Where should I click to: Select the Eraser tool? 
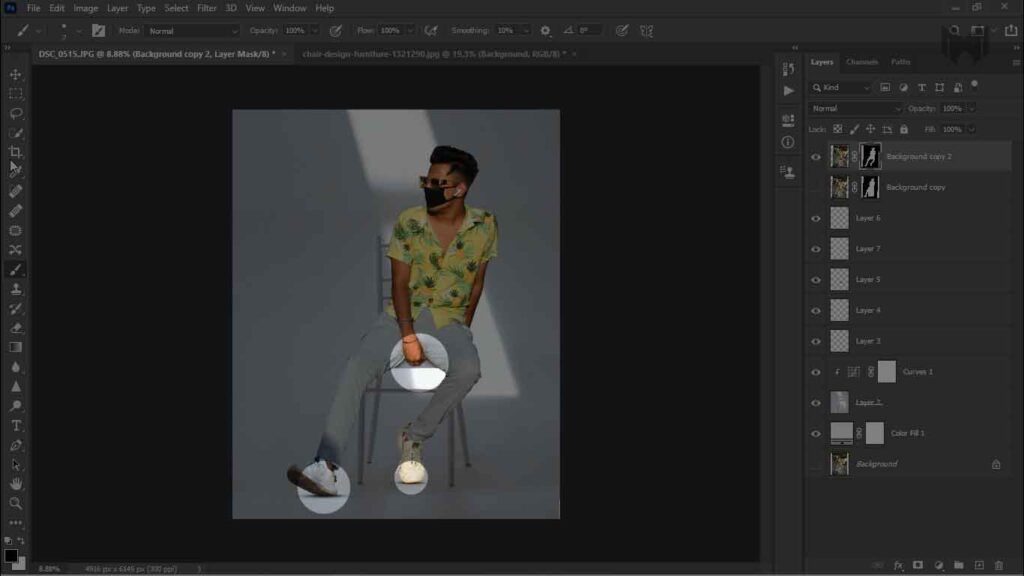click(x=16, y=328)
